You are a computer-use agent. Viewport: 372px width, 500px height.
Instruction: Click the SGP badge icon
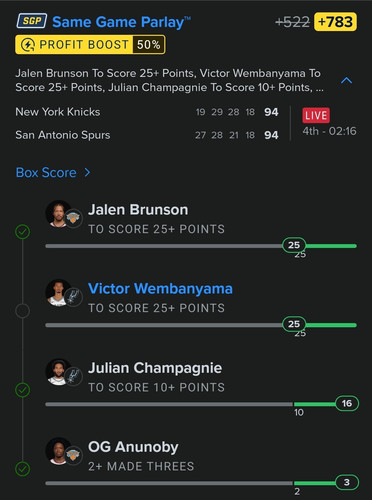32,21
